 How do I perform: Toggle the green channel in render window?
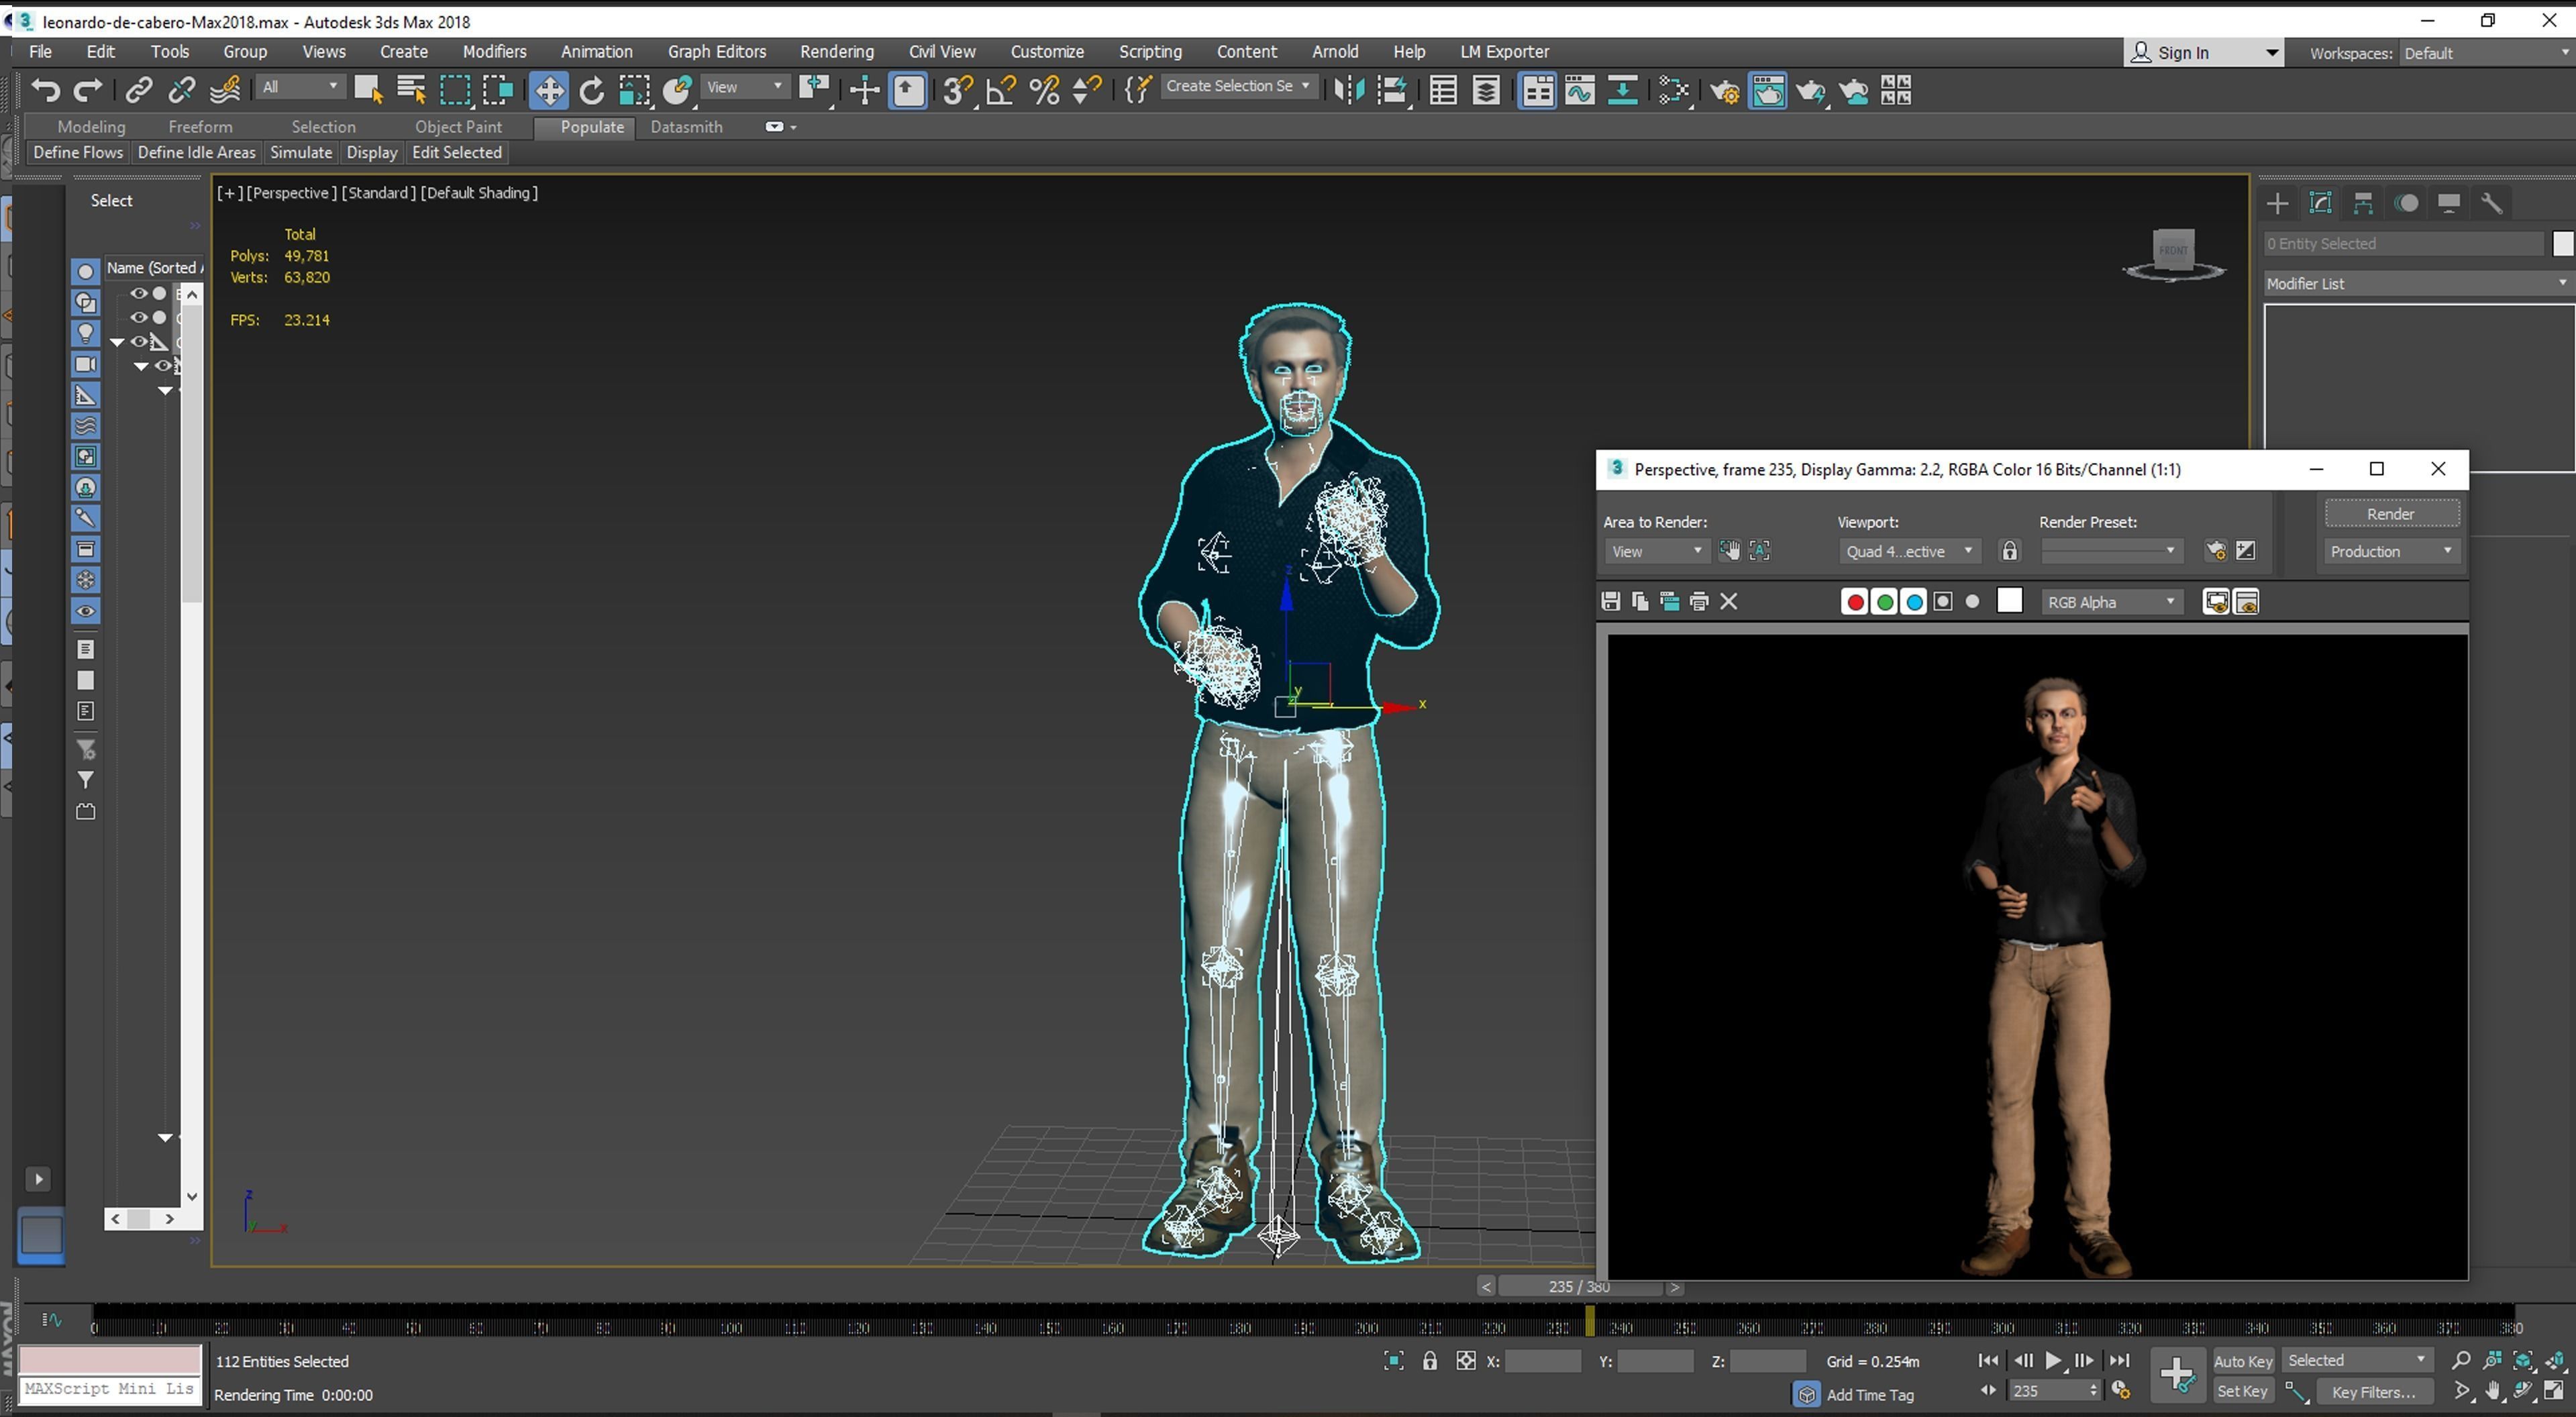(1884, 601)
